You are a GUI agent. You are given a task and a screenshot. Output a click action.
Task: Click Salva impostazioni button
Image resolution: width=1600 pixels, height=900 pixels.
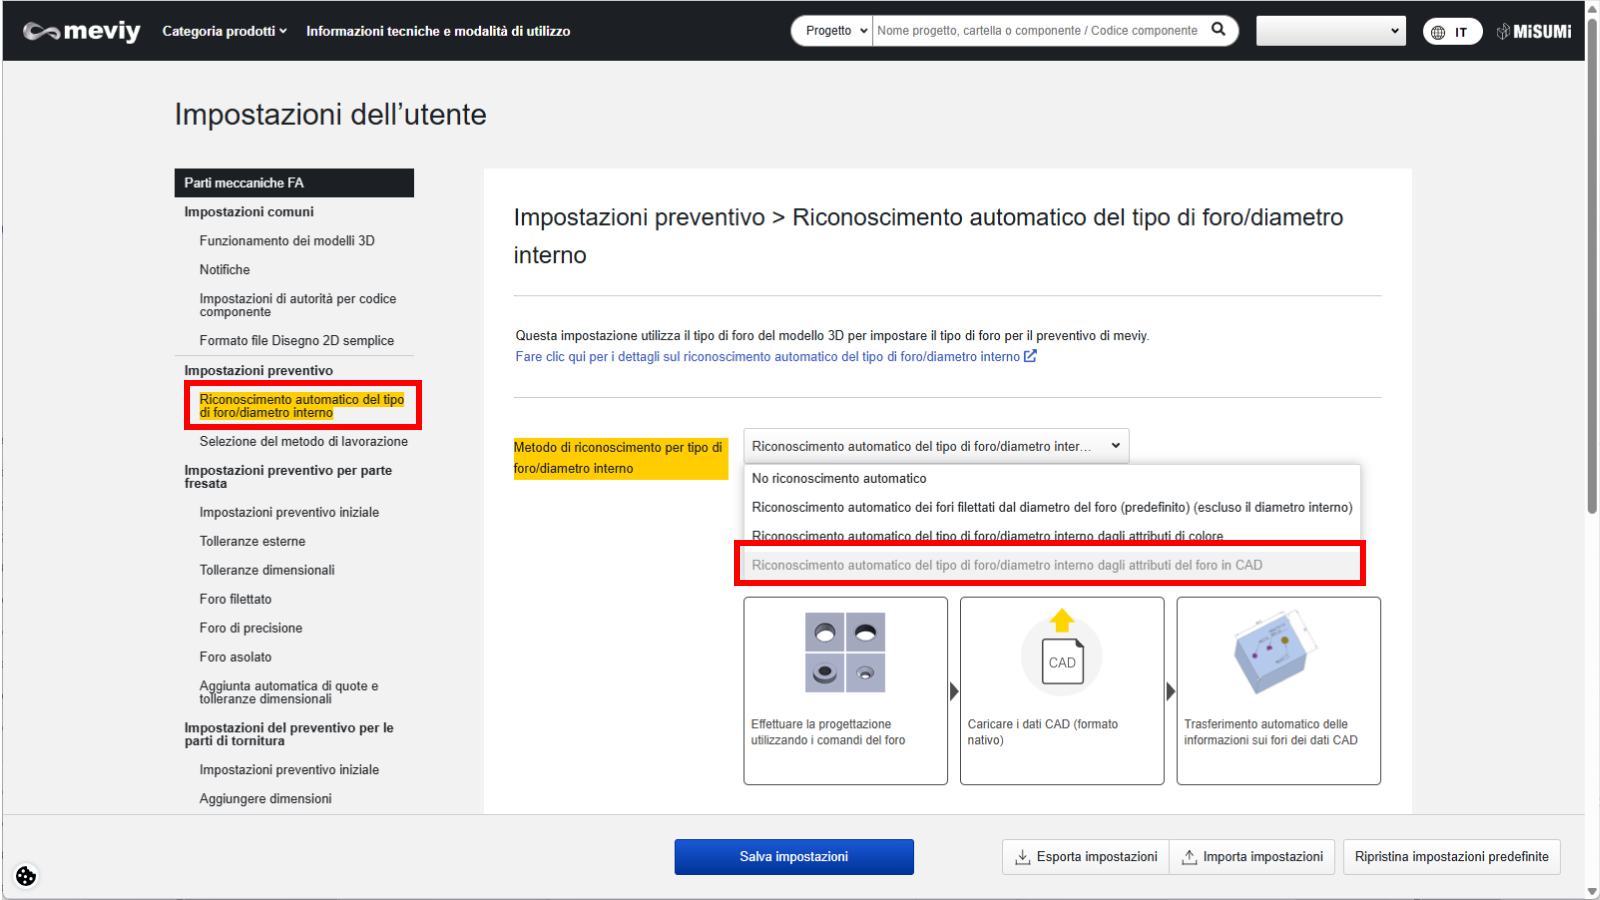click(793, 857)
